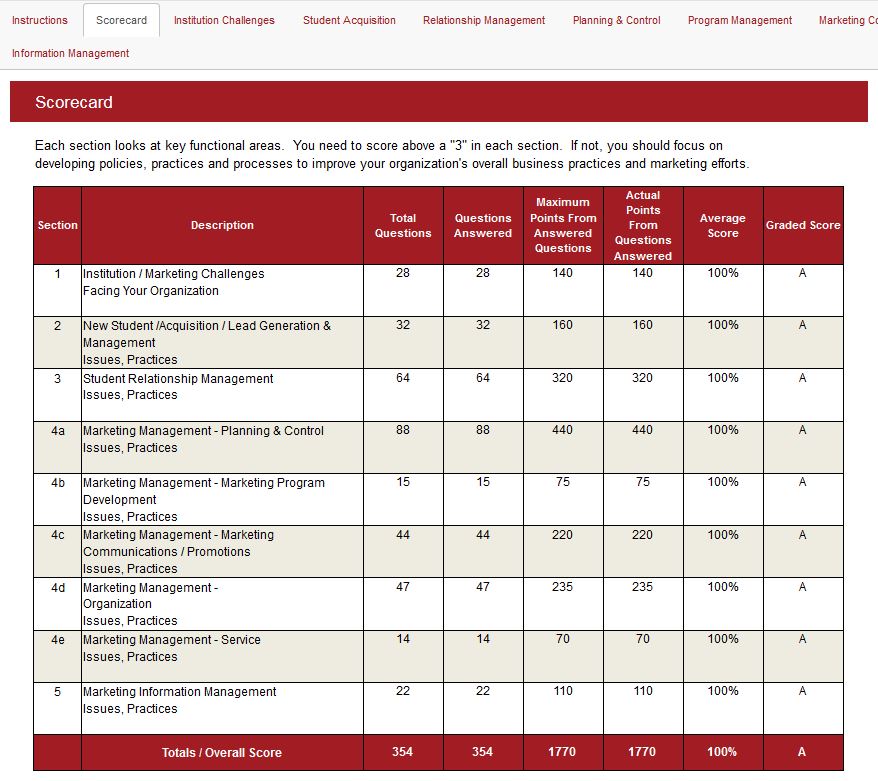This screenshot has height=781, width=878.
Task: Click the Maximum Points From Answered Questions header
Action: click(x=563, y=225)
